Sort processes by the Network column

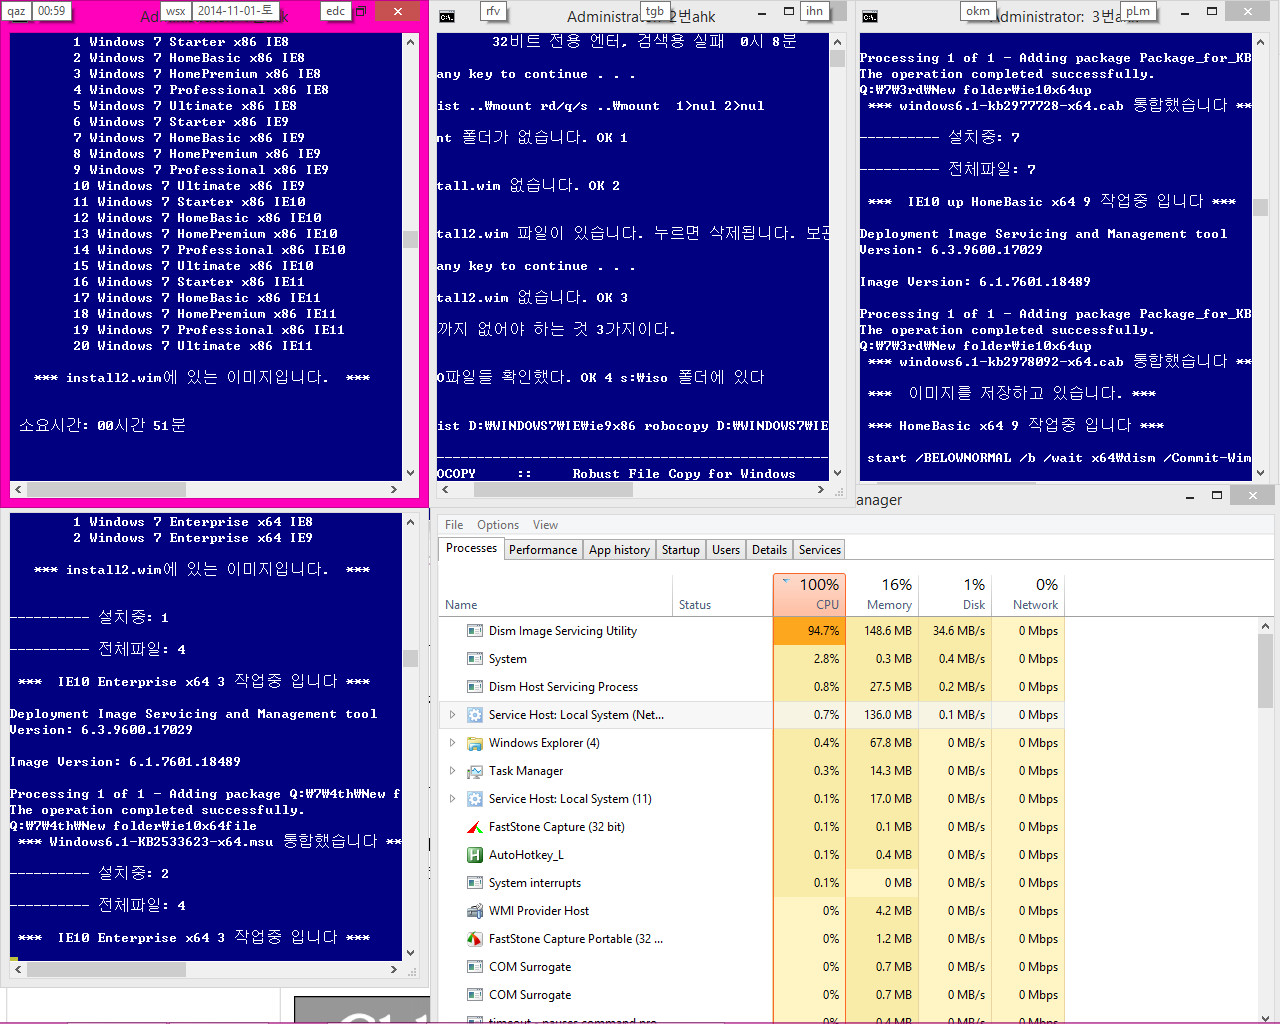tap(1028, 594)
